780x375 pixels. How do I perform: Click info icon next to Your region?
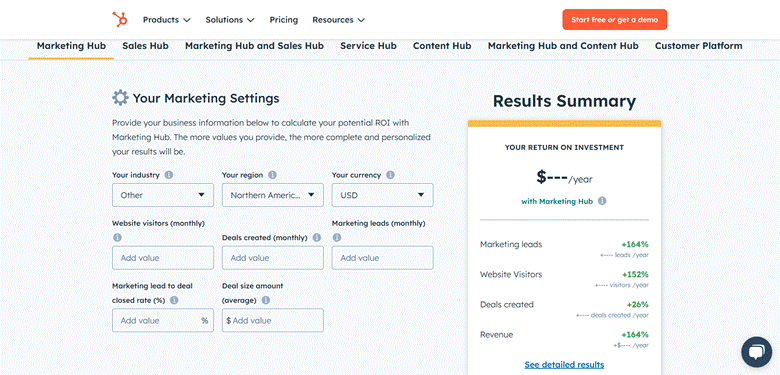(272, 175)
